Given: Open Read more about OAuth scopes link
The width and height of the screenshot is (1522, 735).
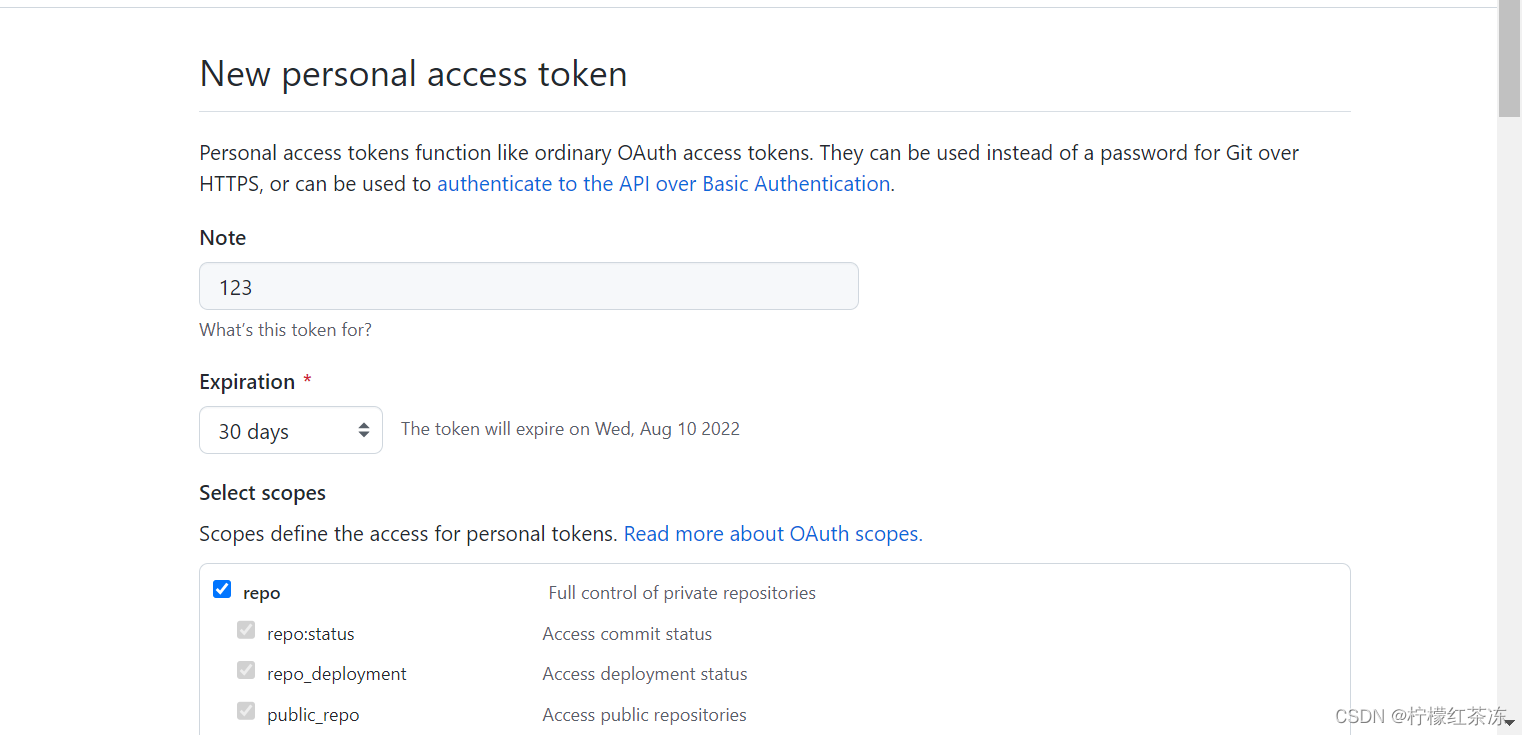Looking at the screenshot, I should (x=773, y=534).
